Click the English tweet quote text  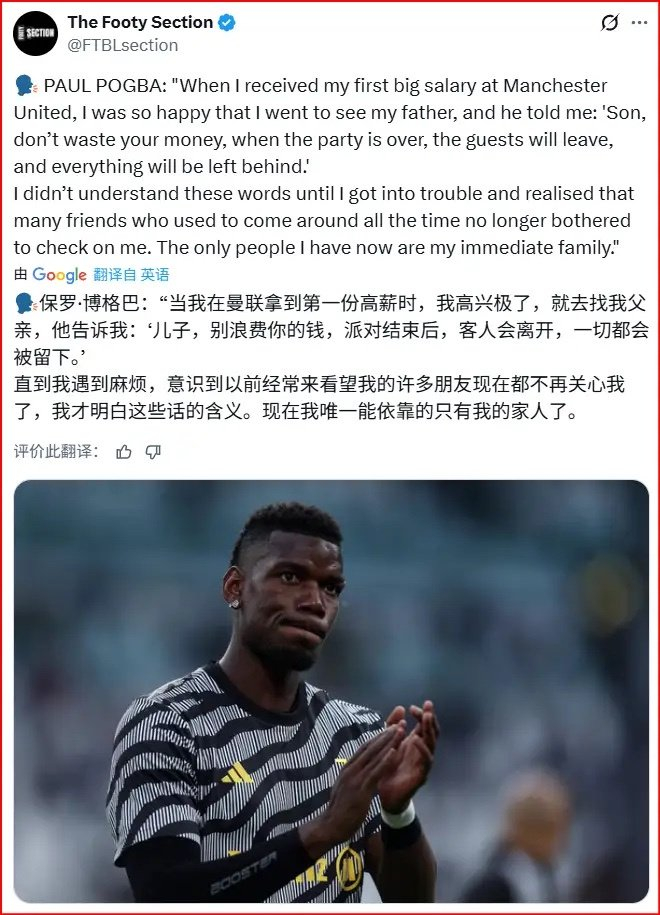click(330, 167)
